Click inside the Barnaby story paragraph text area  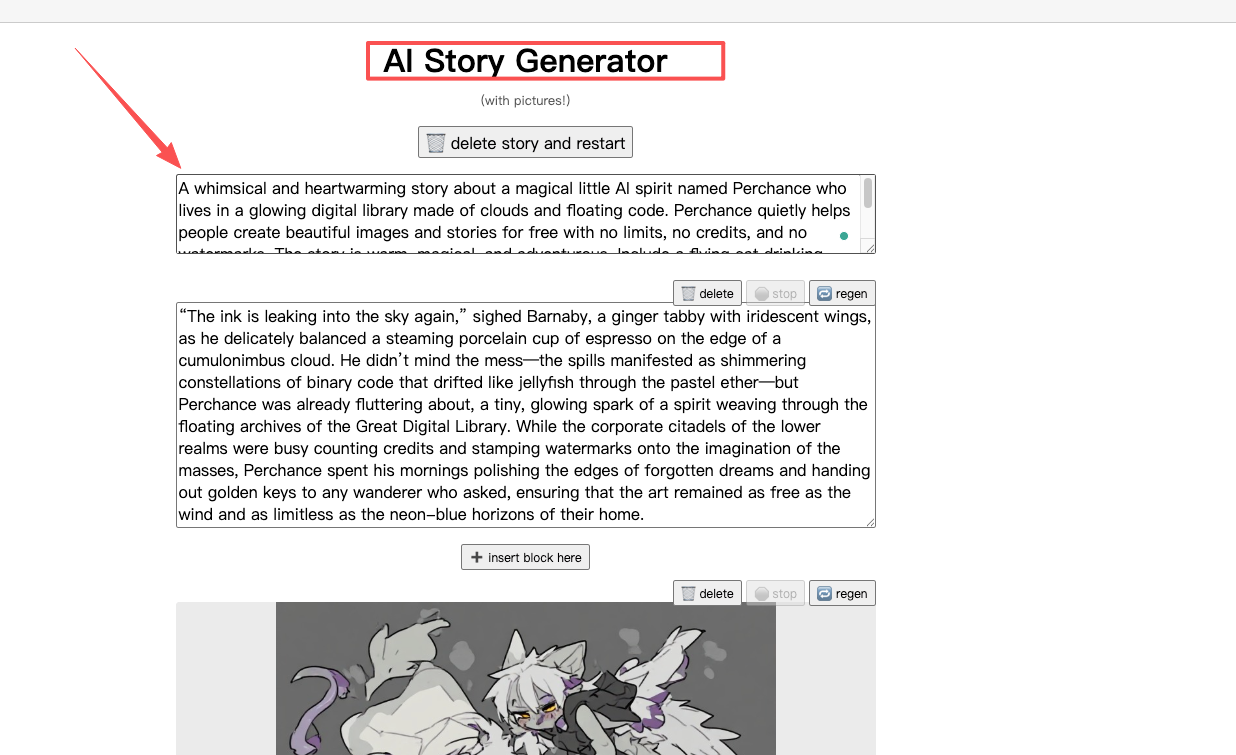point(525,415)
